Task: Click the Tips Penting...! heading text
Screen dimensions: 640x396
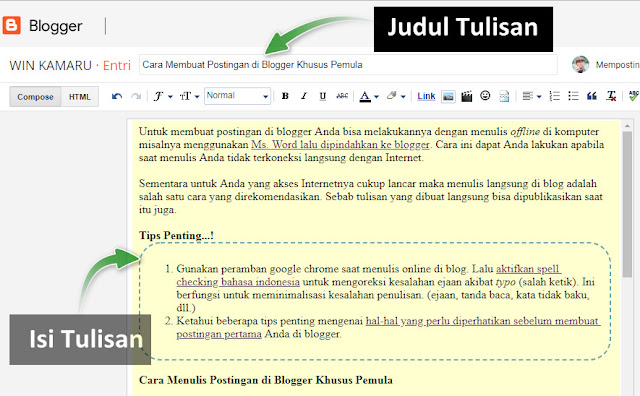Action: (x=176, y=236)
